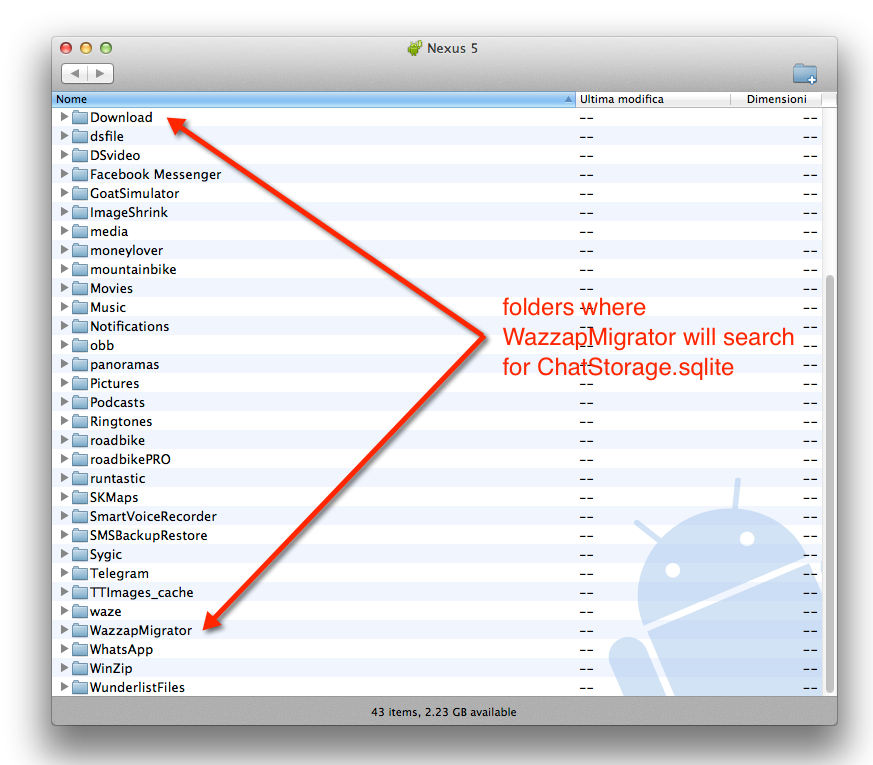
Task: Create a new folder with the toolbar icon
Action: point(805,73)
